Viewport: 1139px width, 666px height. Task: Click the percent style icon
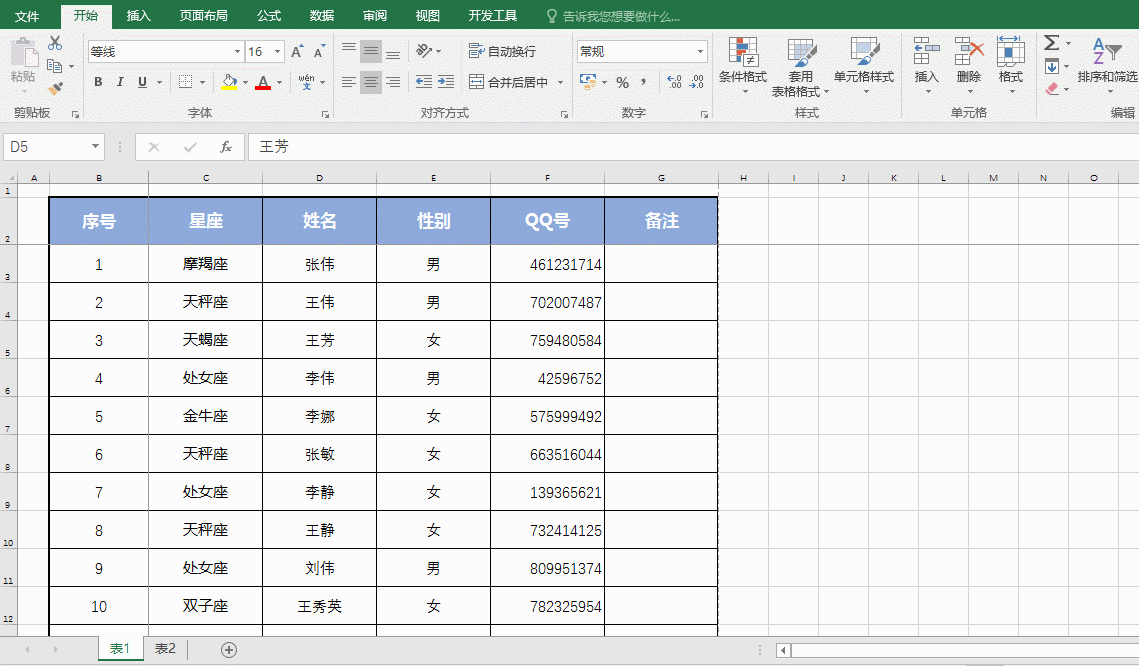coord(622,82)
